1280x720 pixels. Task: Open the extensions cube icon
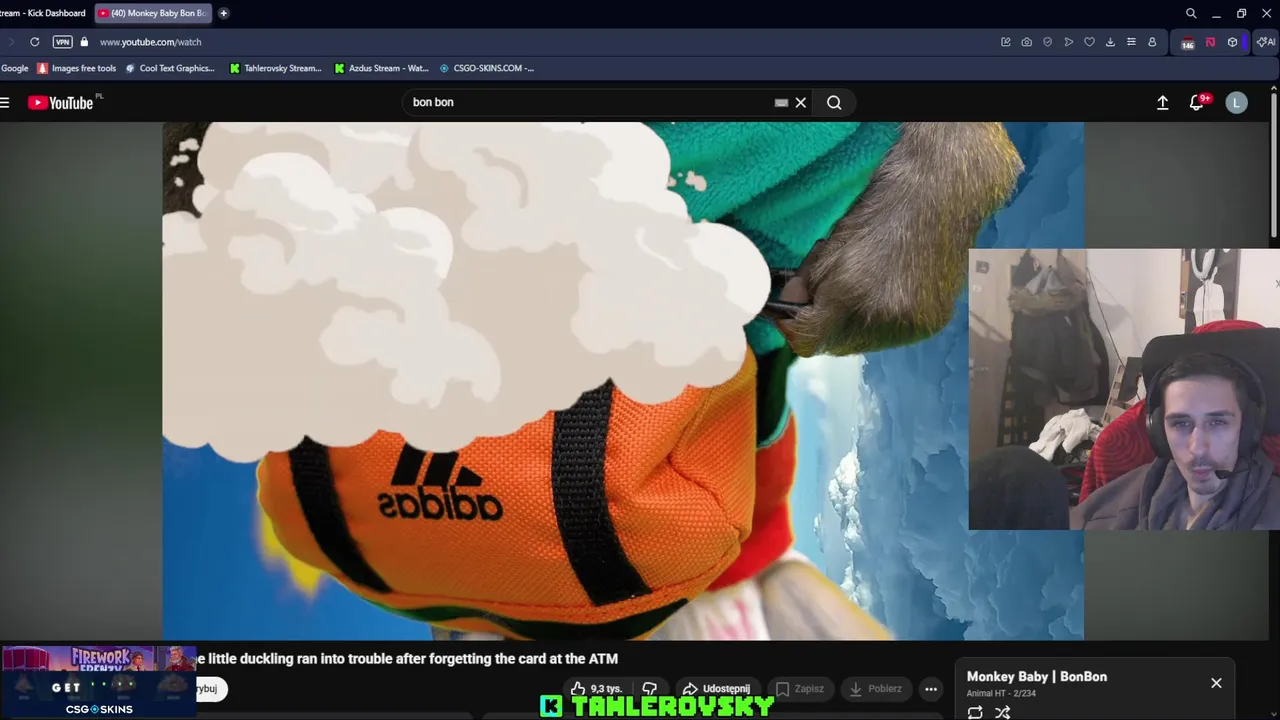pos(1232,42)
